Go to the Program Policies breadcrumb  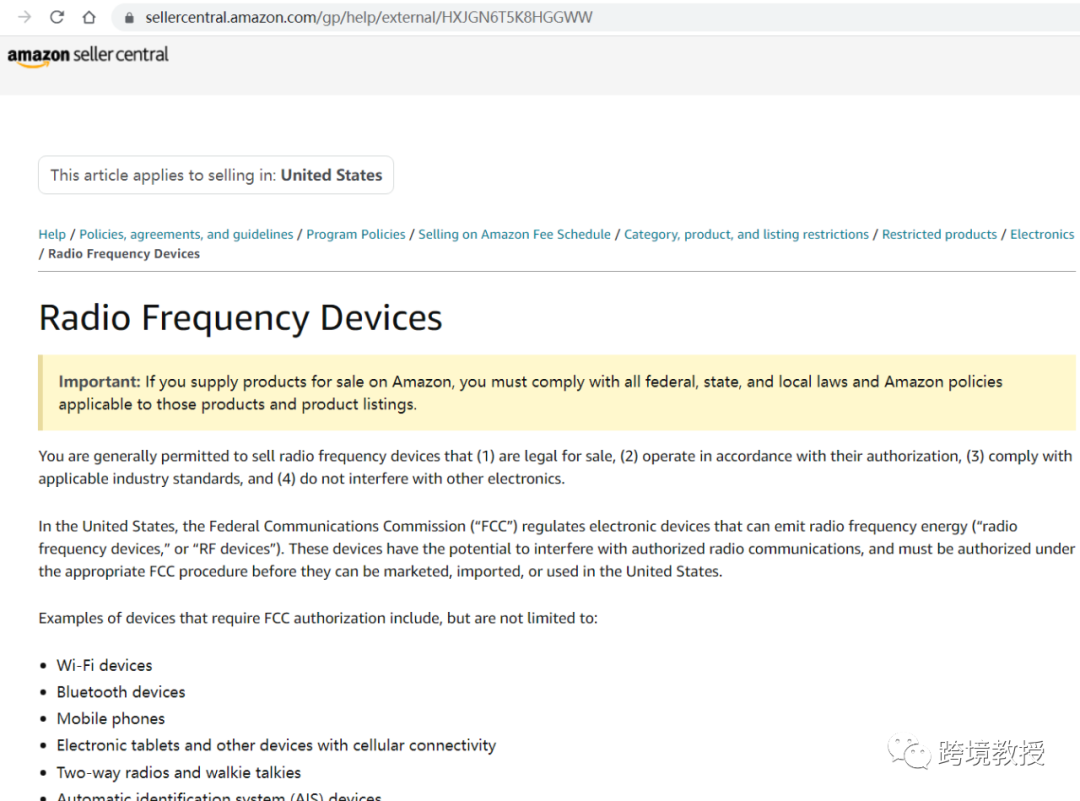coord(356,234)
